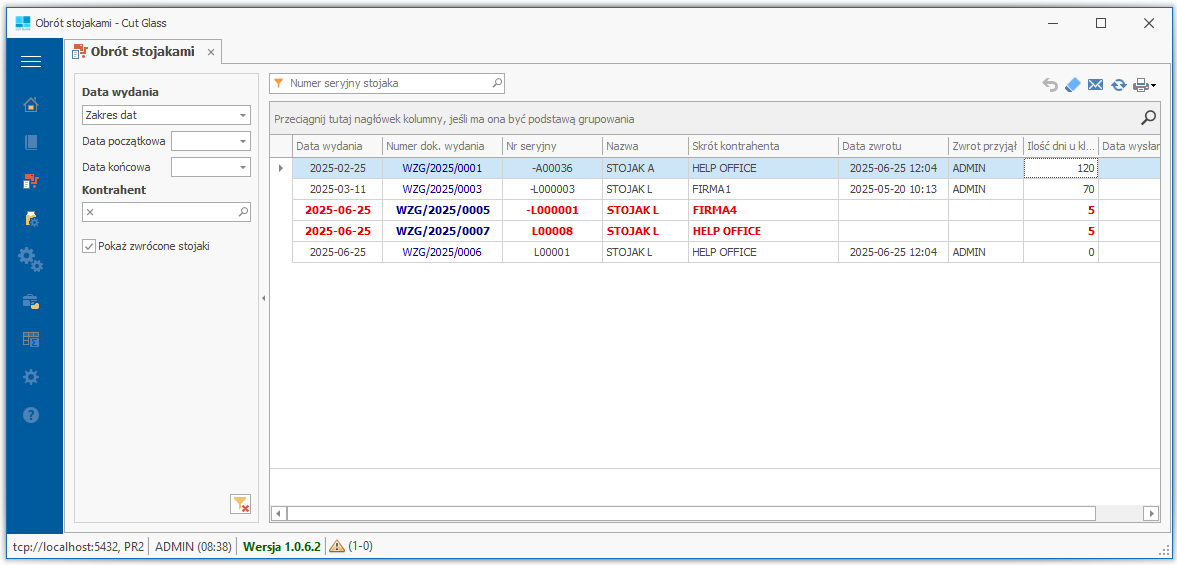Viewport: 1177px width, 565px height.
Task: Sort by Nr seryjny column header
Action: (x=552, y=146)
